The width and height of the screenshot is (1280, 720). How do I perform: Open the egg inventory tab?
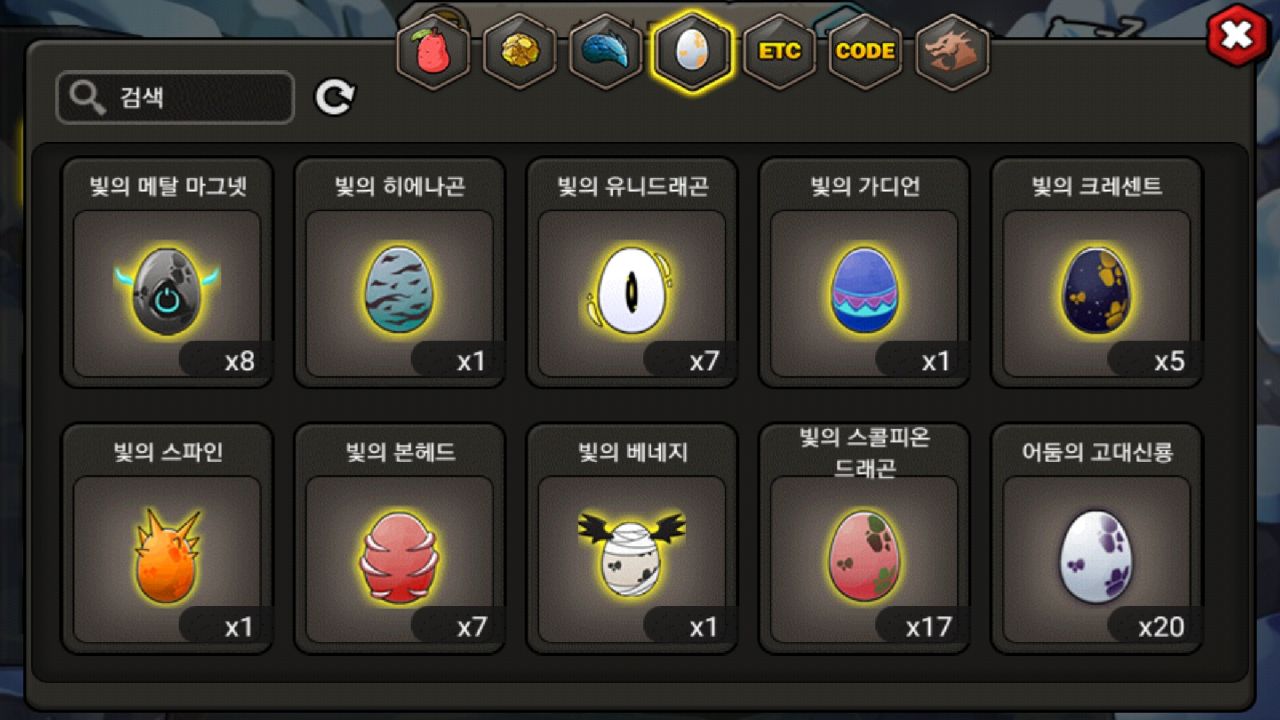pyautogui.click(x=692, y=52)
